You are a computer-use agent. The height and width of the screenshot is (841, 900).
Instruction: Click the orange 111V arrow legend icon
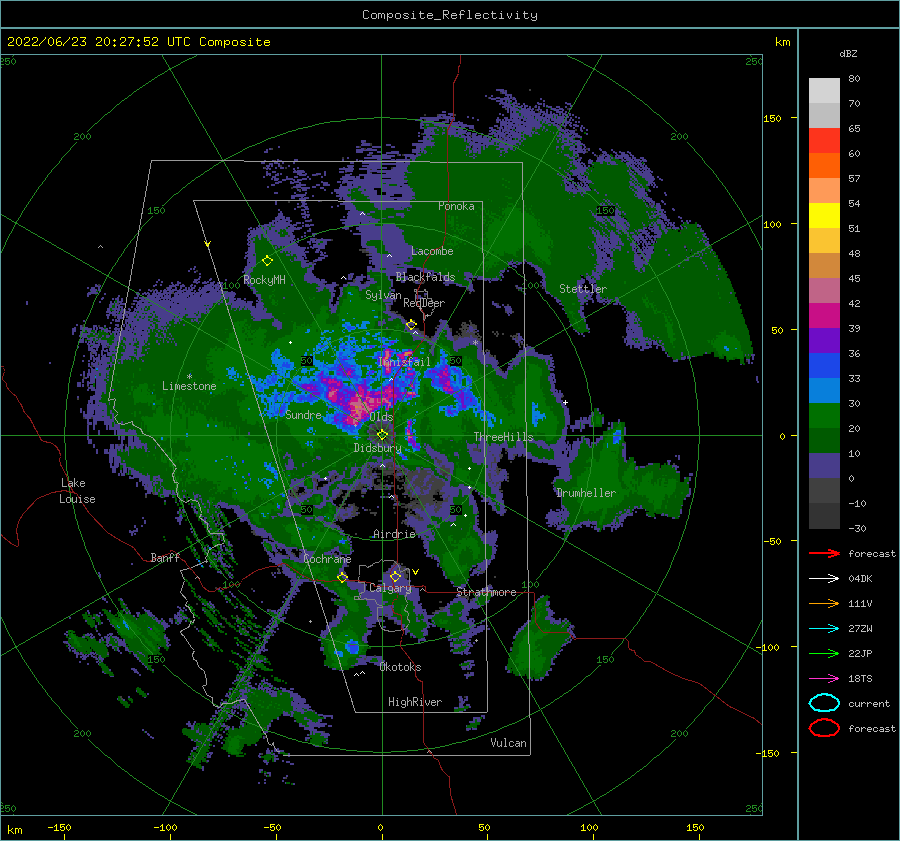[824, 603]
